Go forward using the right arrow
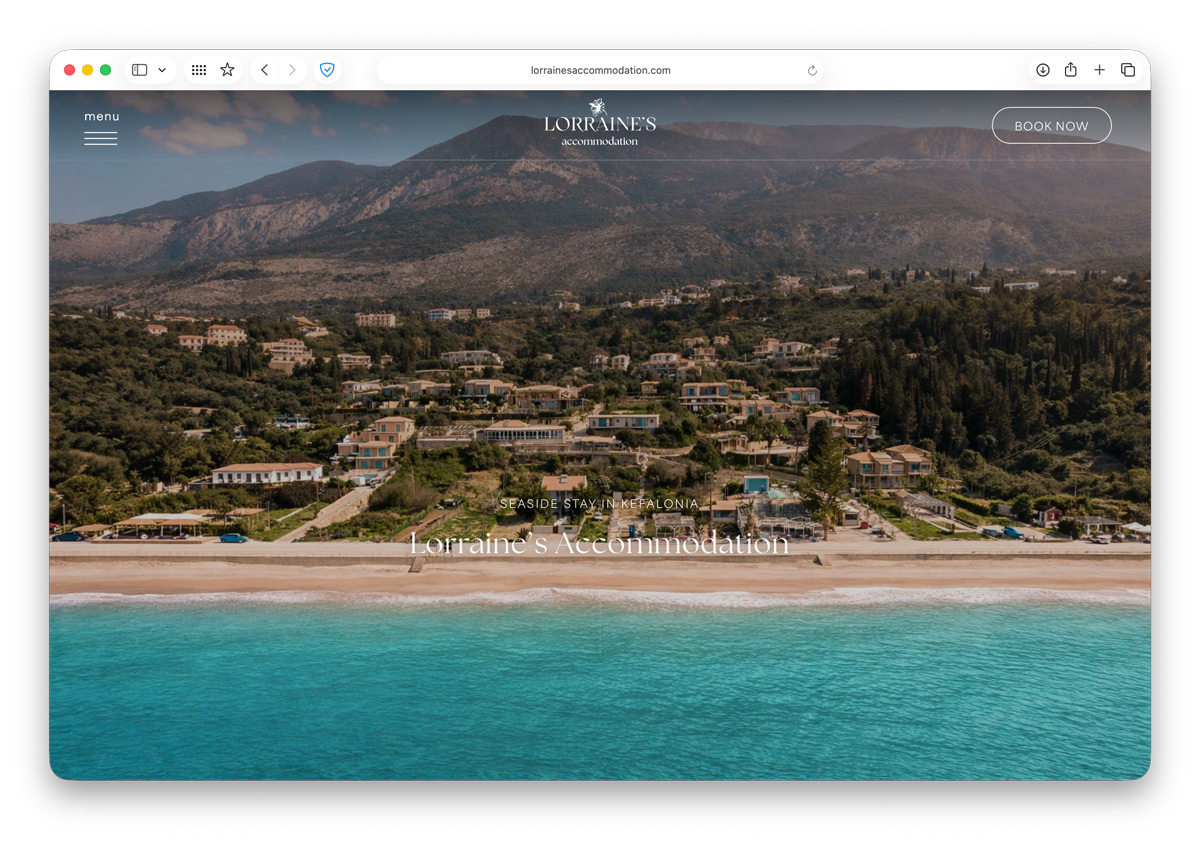This screenshot has width=1200, height=851. (x=292, y=70)
